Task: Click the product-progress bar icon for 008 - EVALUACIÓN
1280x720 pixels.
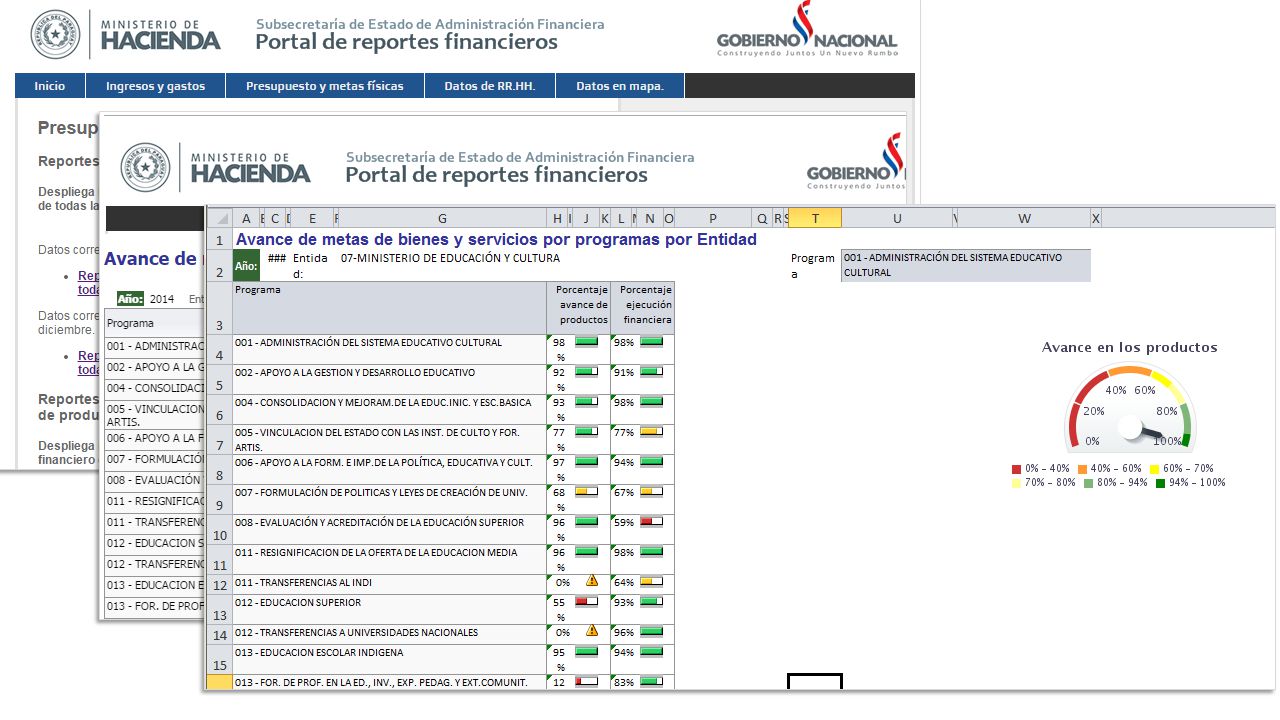Action: click(586, 522)
